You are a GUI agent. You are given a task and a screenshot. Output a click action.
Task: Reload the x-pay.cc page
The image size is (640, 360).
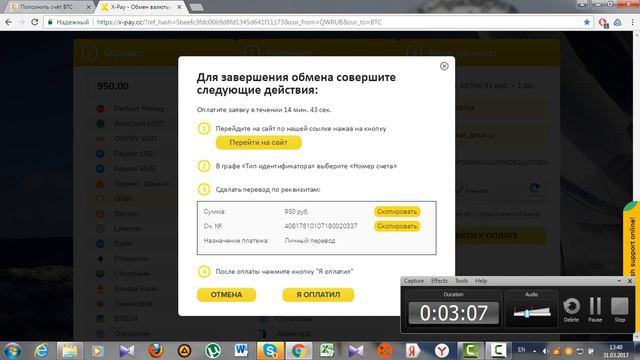[35, 22]
